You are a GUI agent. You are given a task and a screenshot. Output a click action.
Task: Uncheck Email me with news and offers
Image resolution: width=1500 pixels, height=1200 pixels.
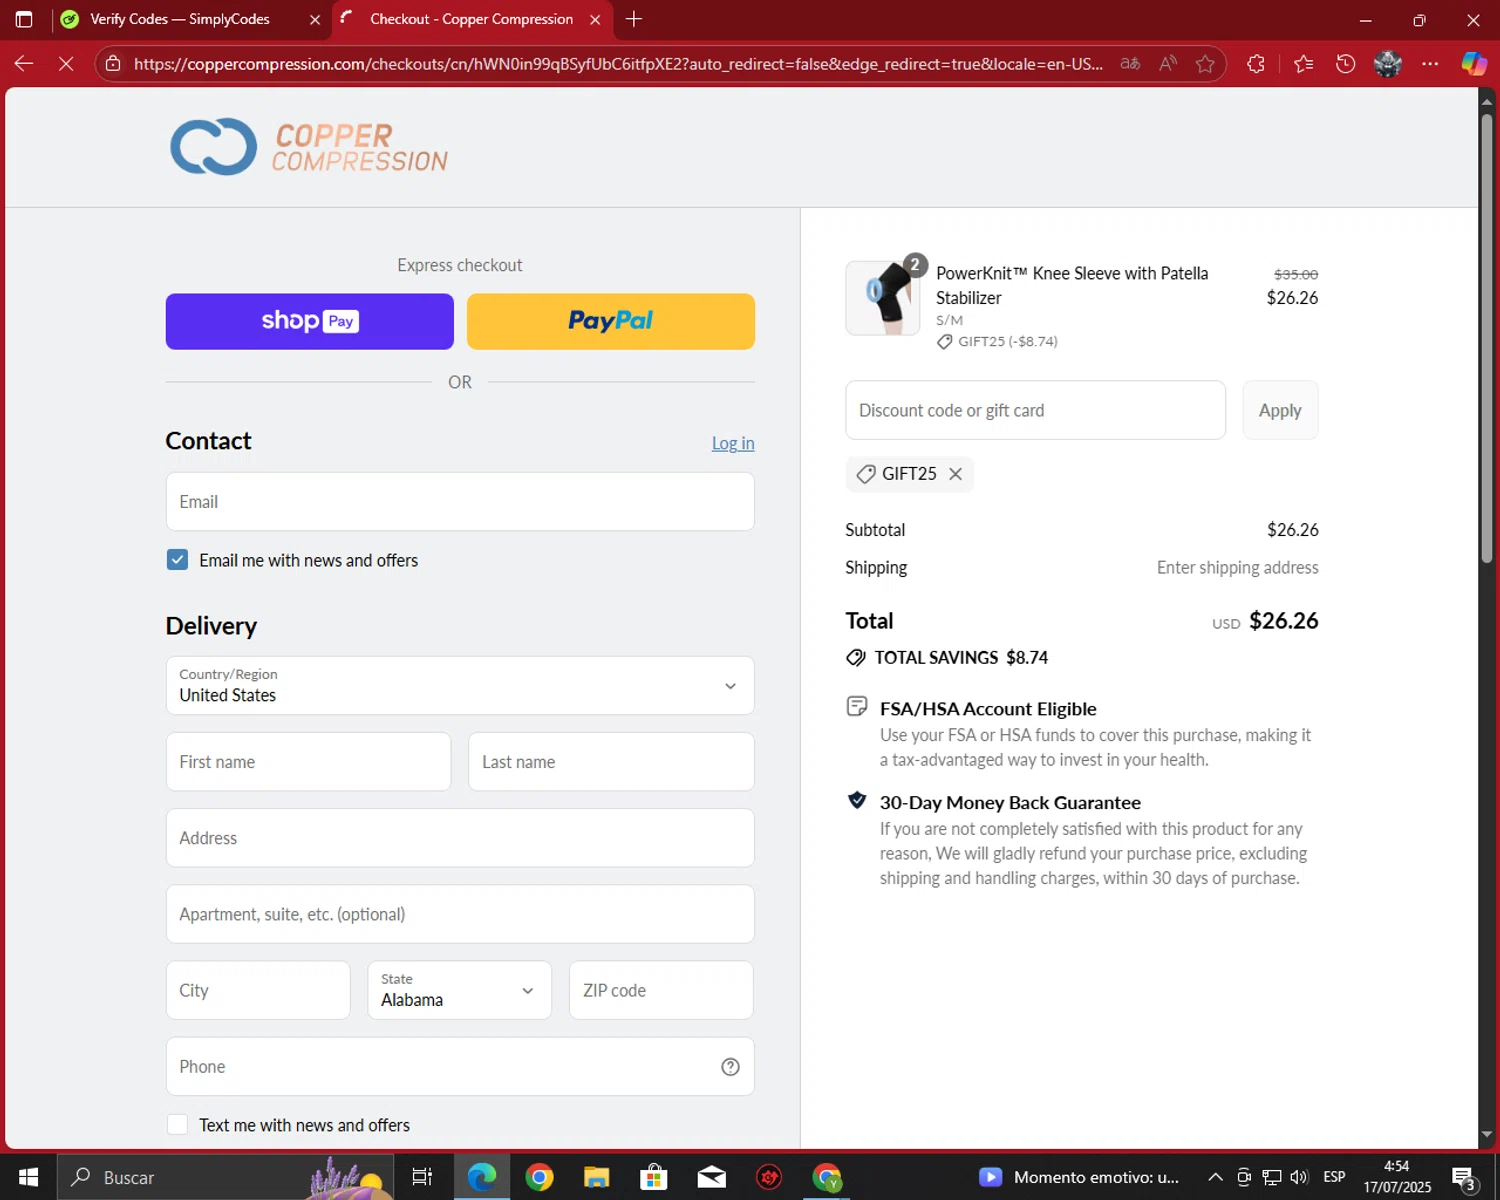point(178,560)
